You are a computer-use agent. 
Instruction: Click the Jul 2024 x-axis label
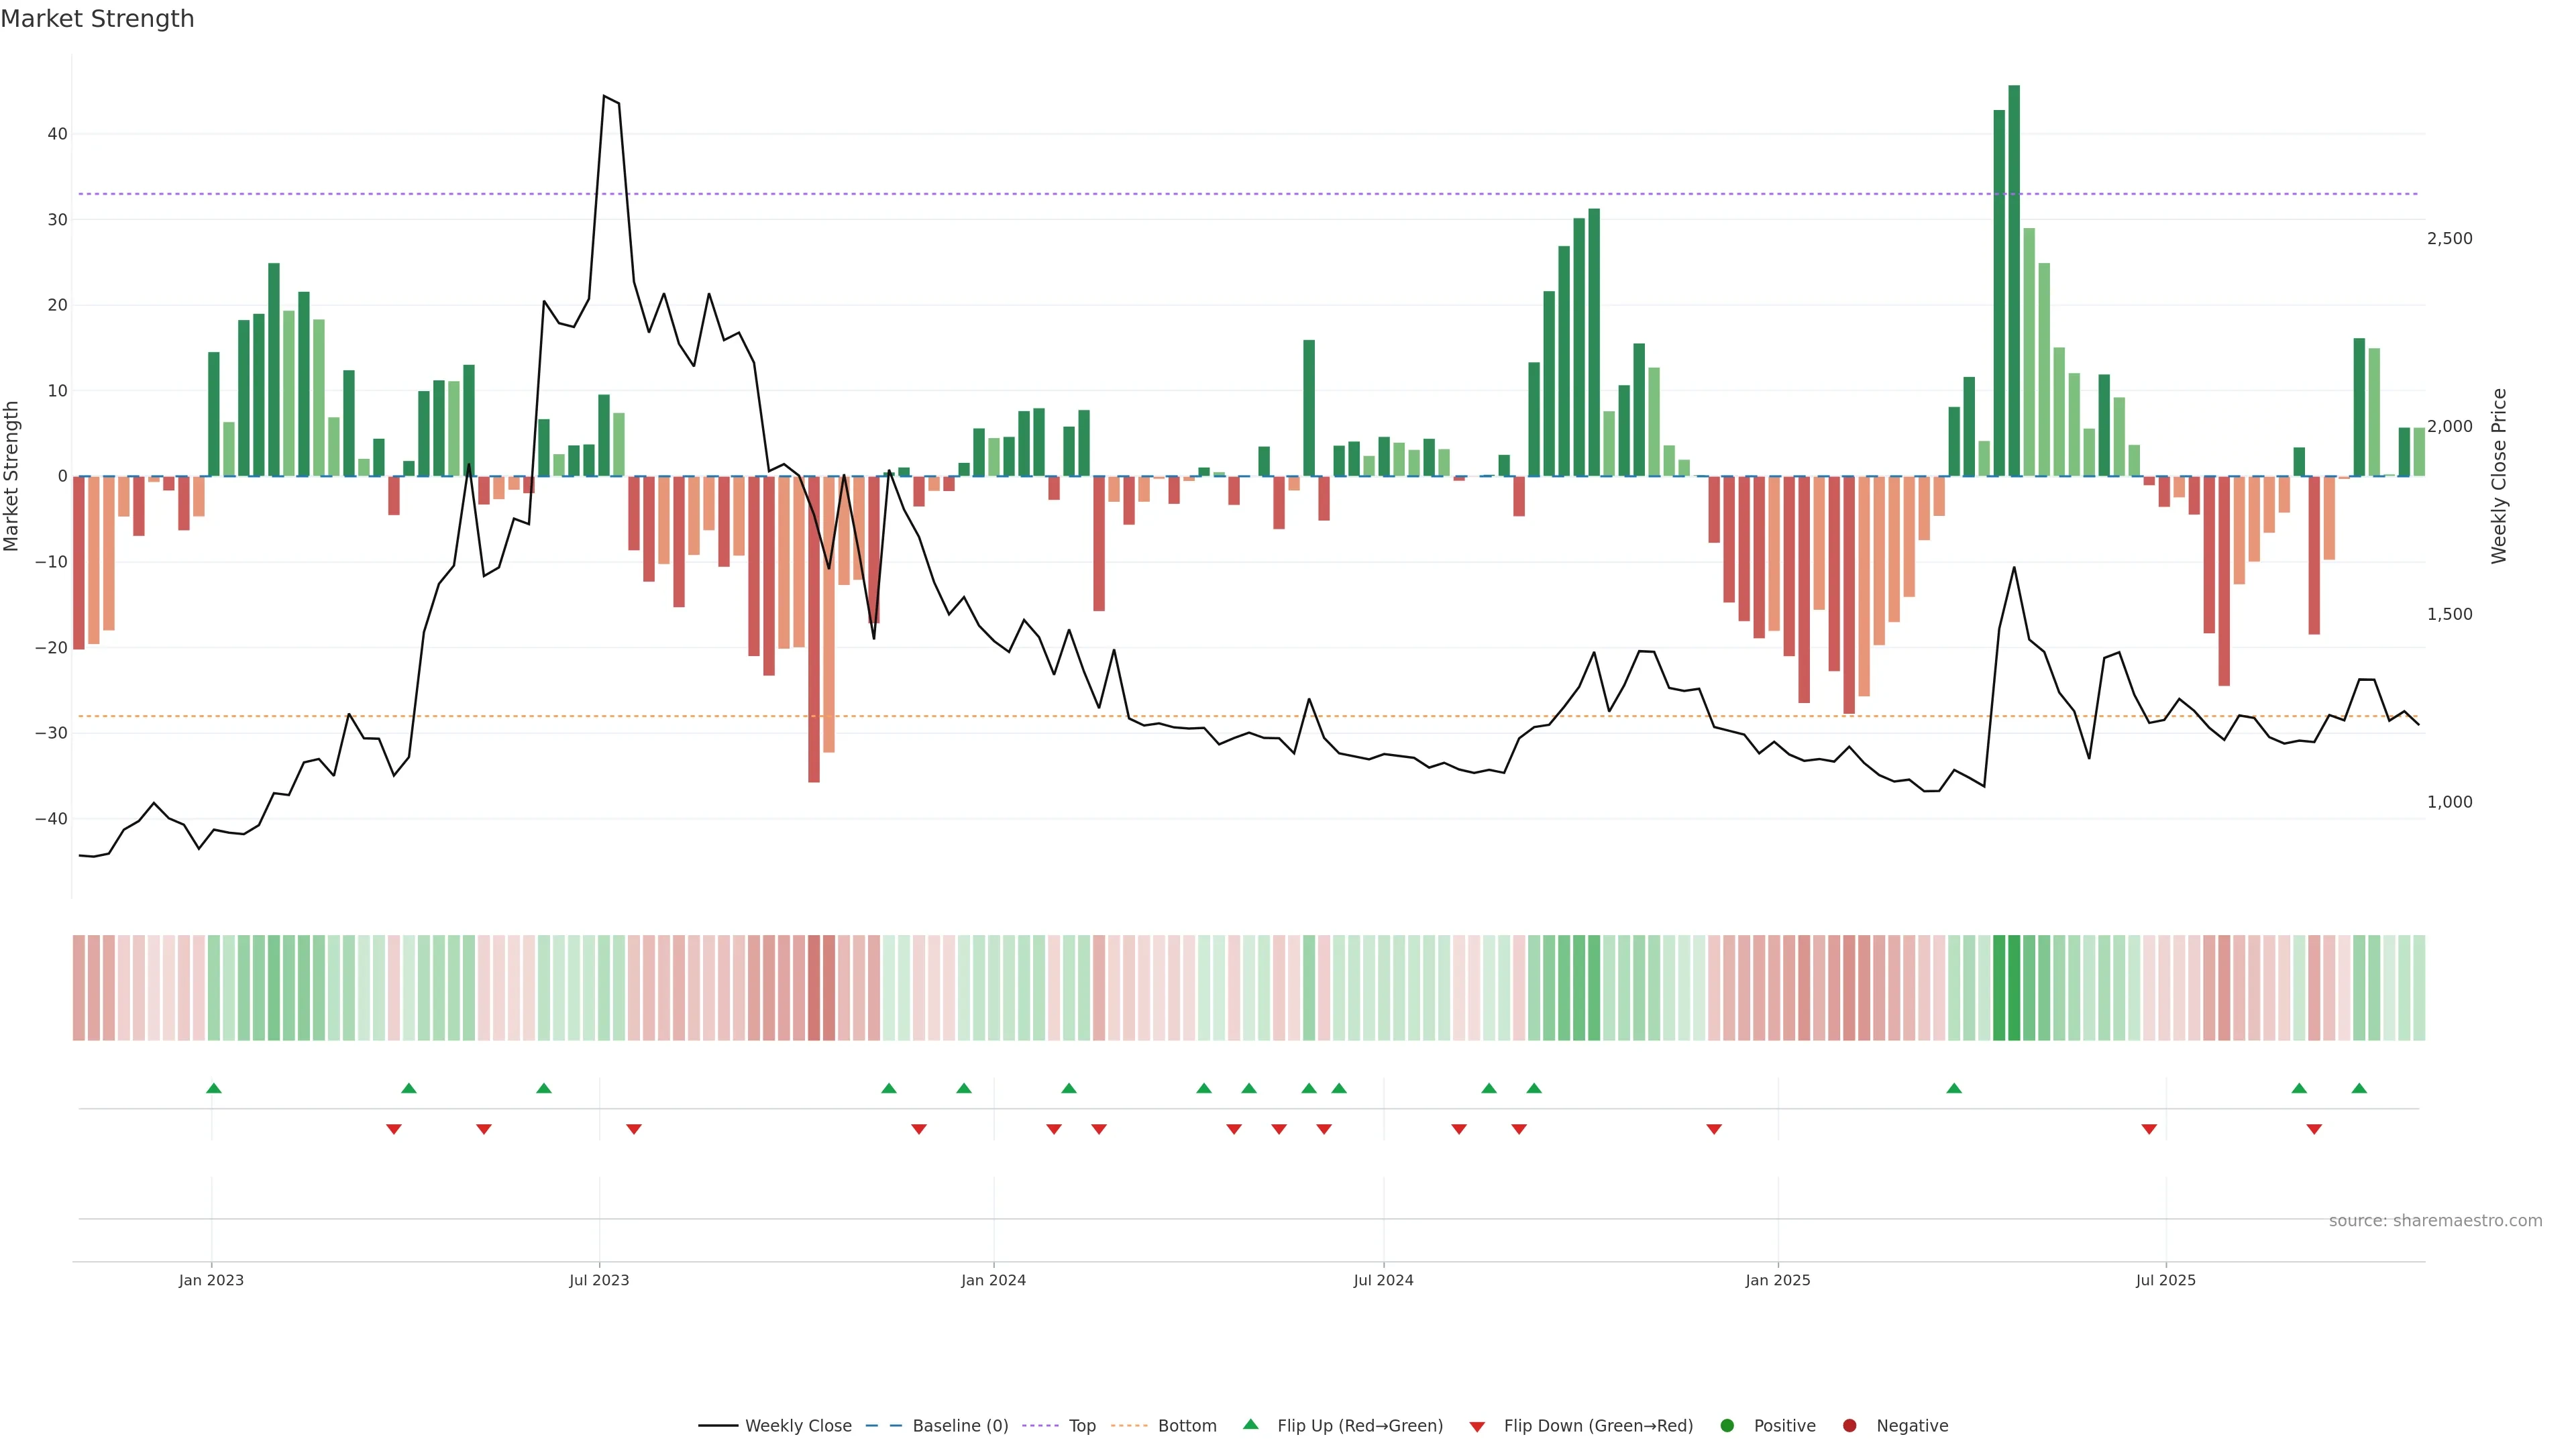(x=1383, y=1280)
